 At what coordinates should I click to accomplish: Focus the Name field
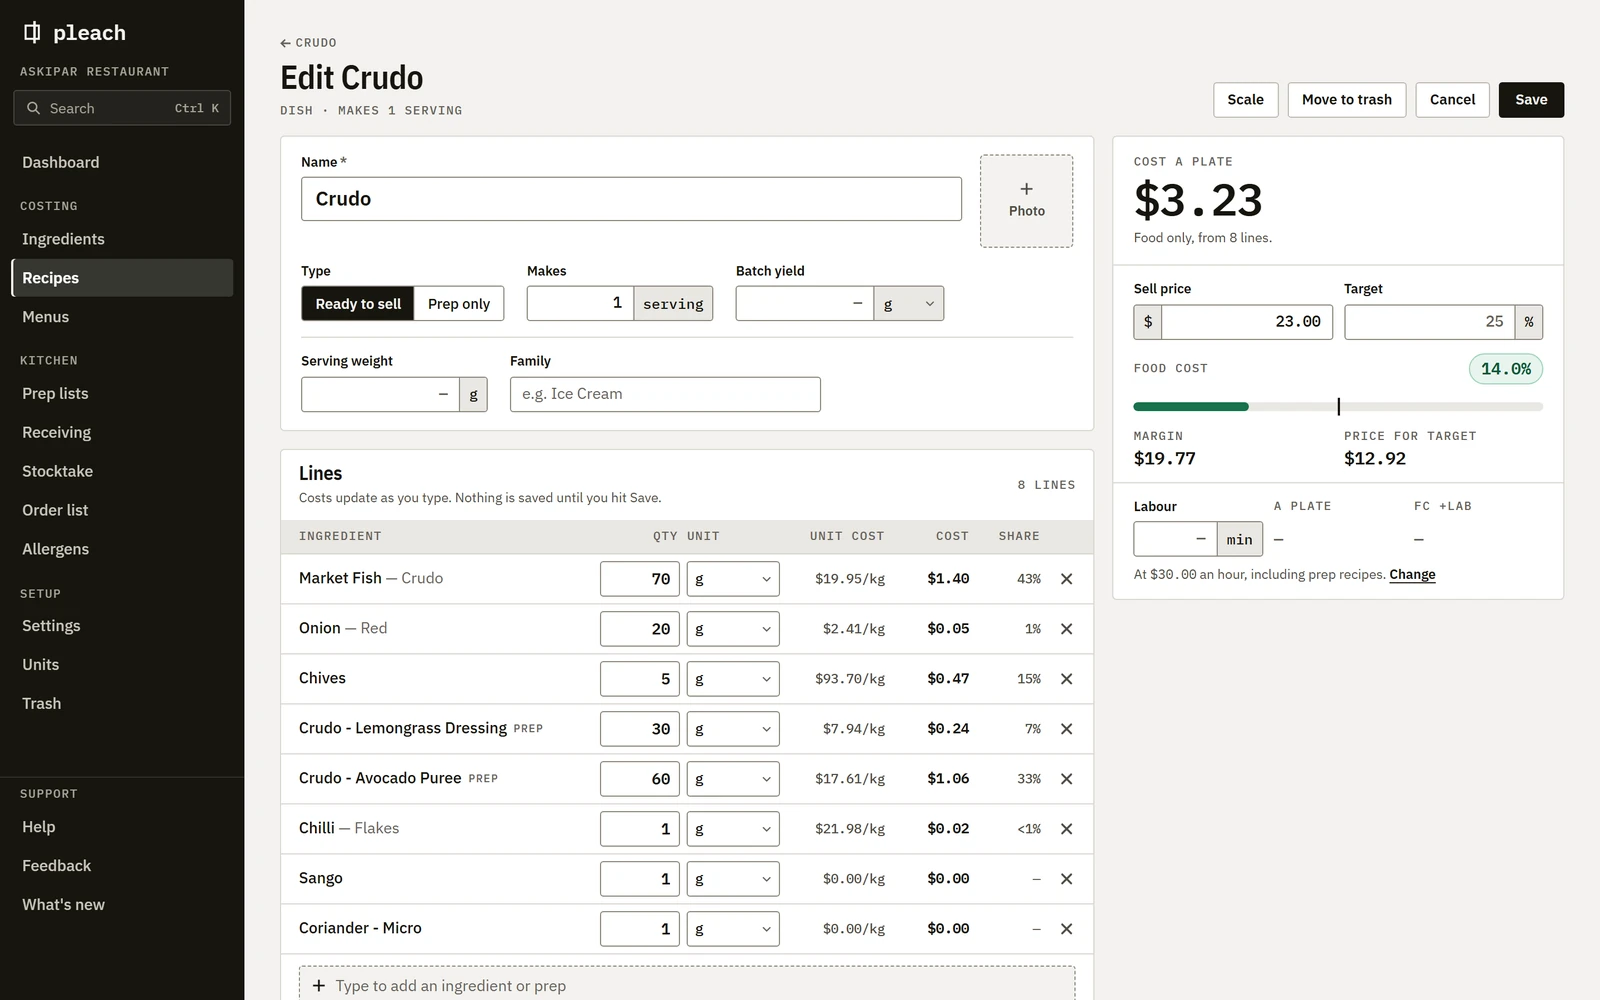[631, 199]
